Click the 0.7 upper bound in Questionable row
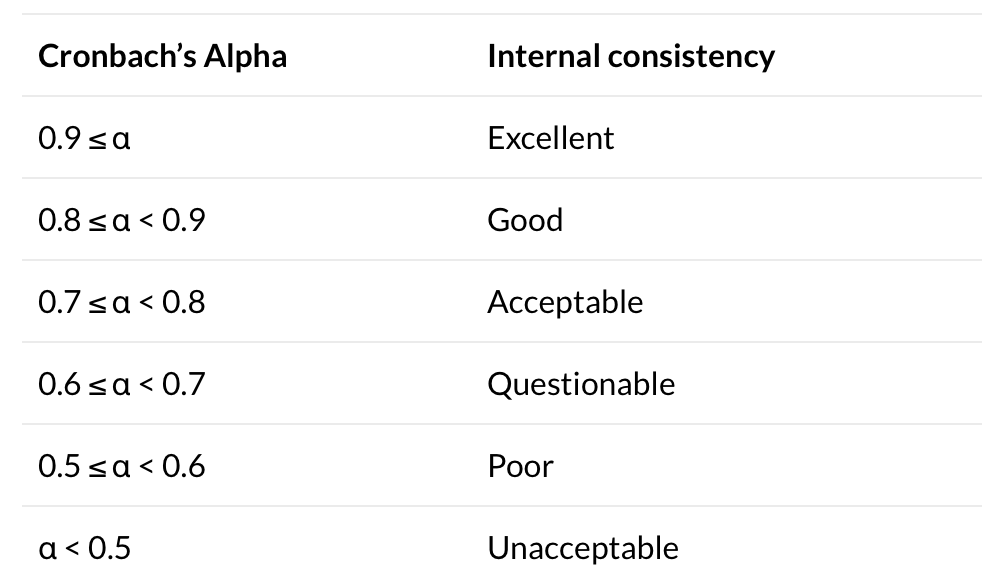 (x=183, y=384)
